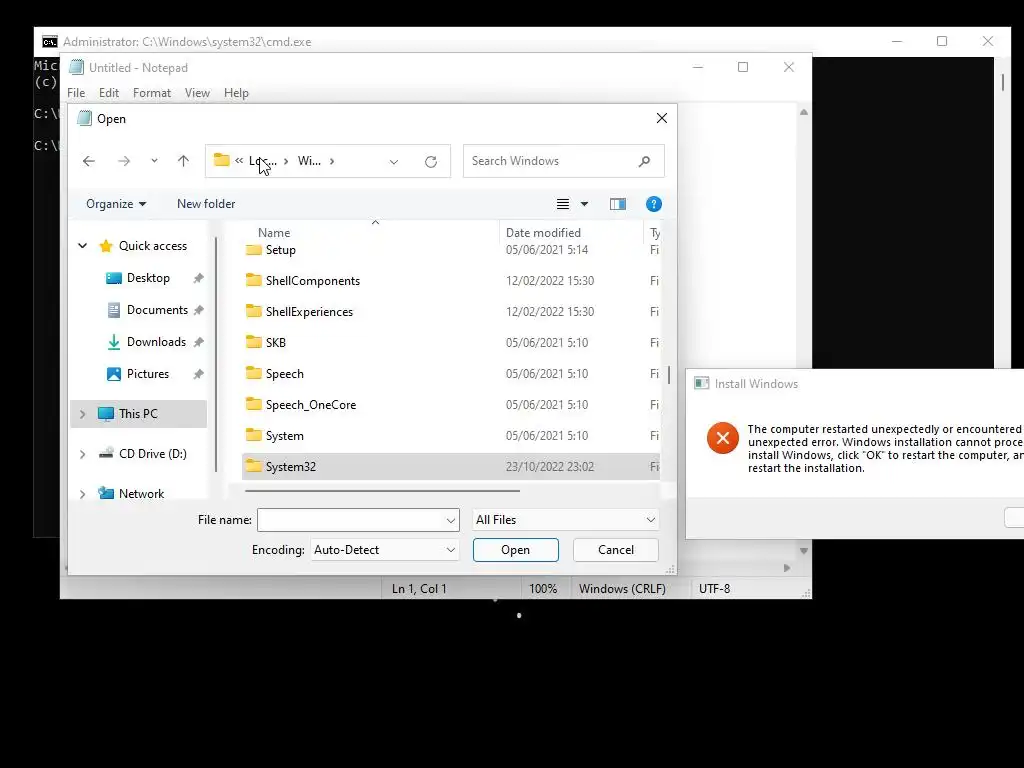Click the New folder button

206,204
